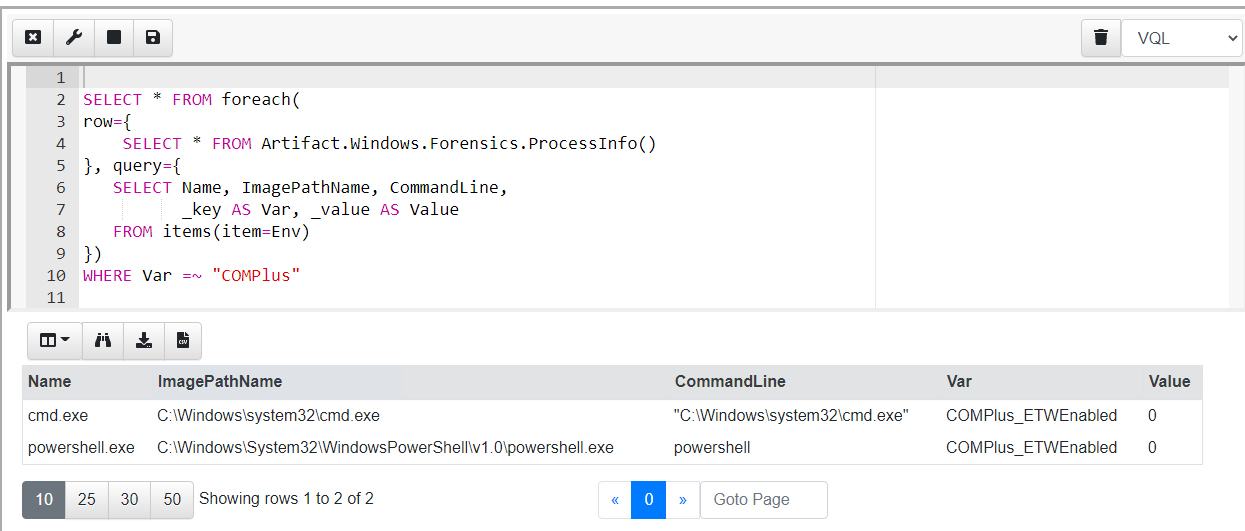This screenshot has width=1245, height=531.
Task: Click the Goto Page input field
Action: (x=763, y=500)
